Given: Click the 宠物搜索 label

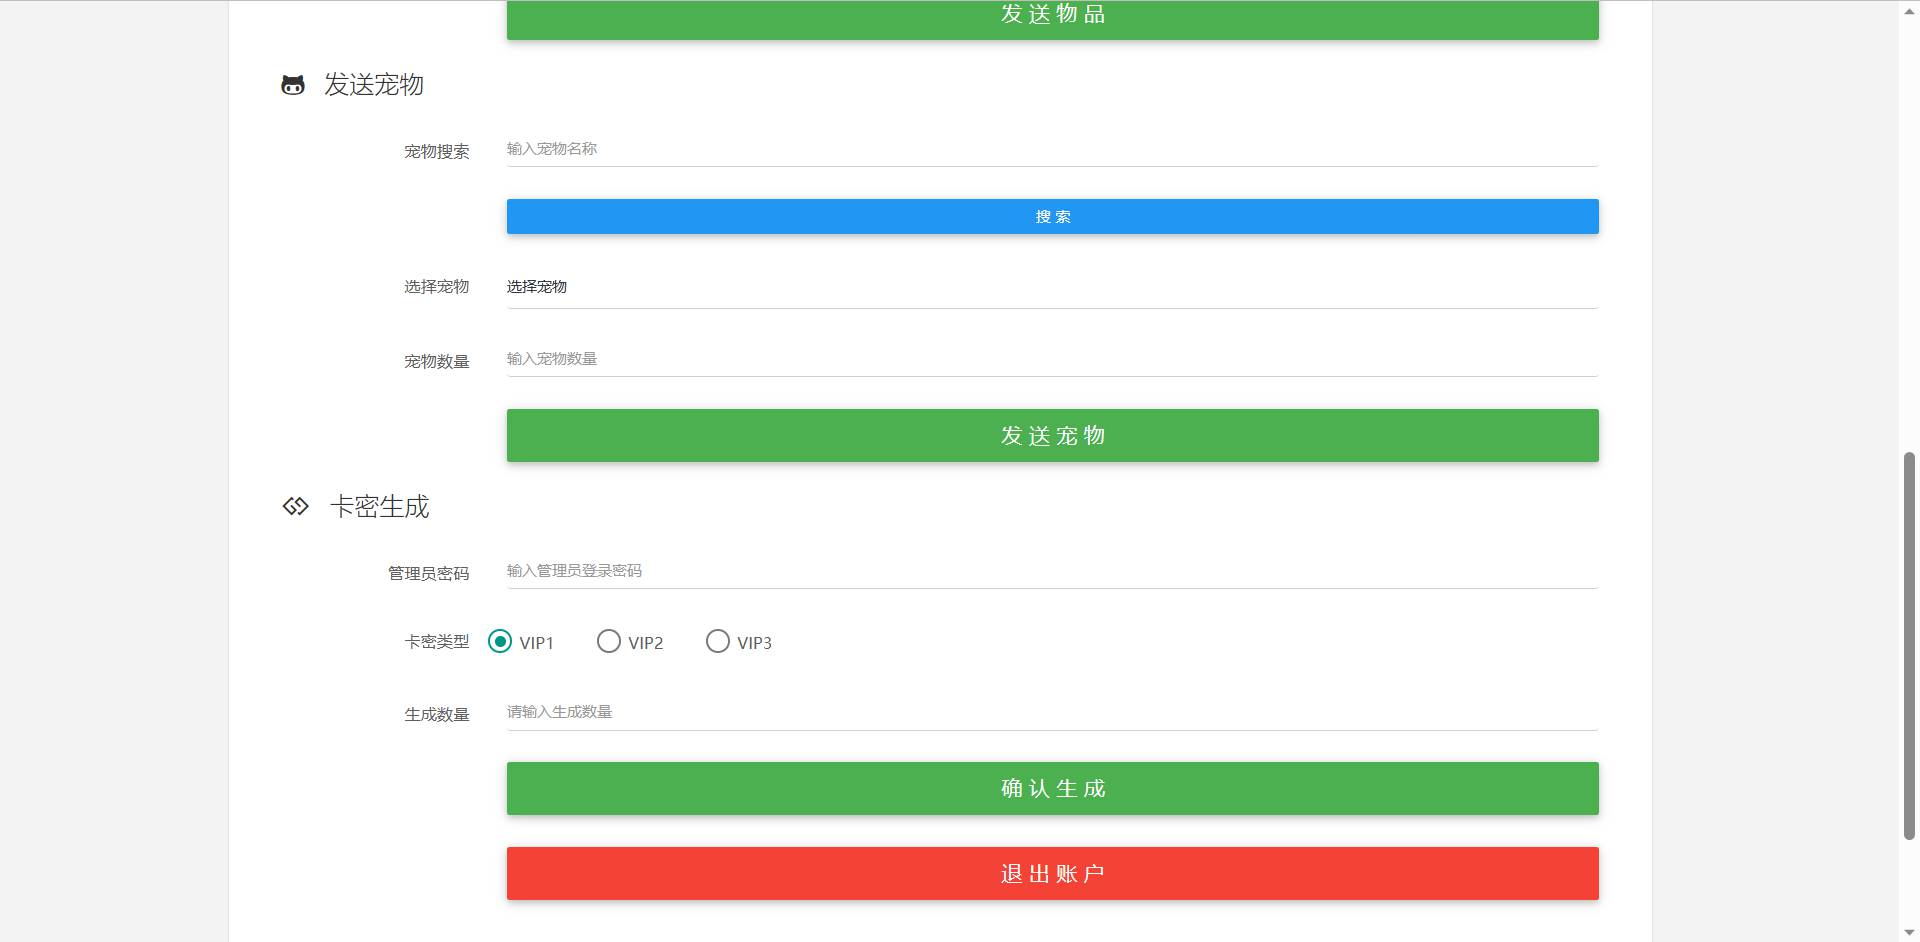Looking at the screenshot, I should [x=437, y=152].
